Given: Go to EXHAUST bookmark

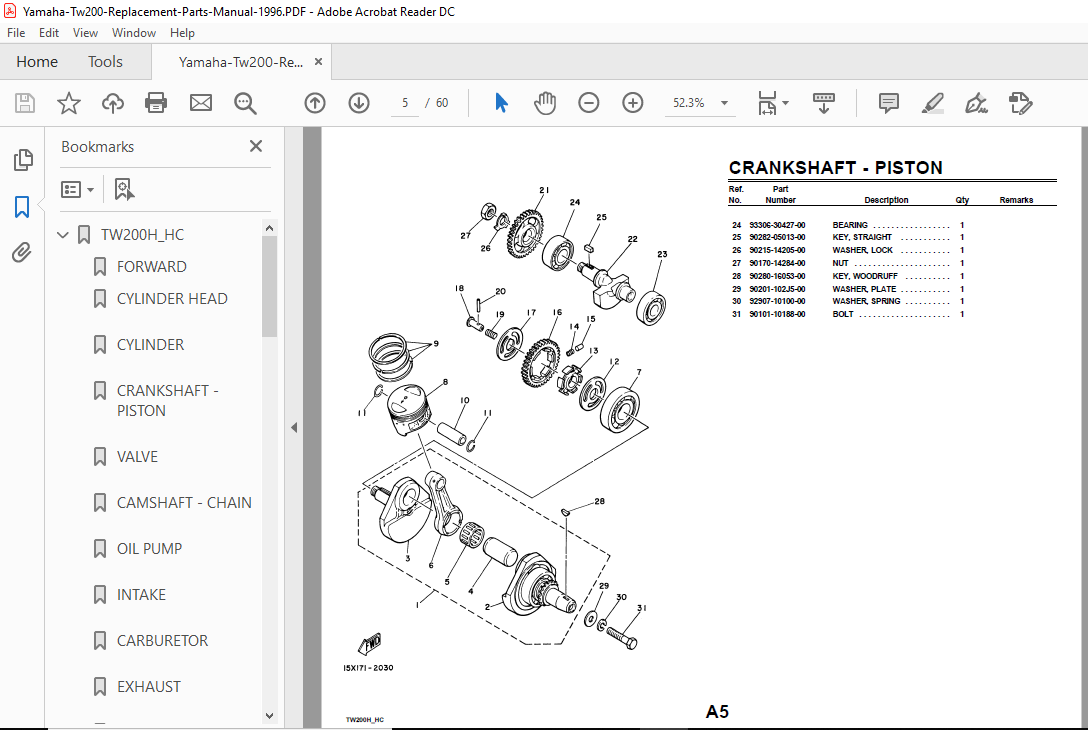Looking at the screenshot, I should click(148, 686).
